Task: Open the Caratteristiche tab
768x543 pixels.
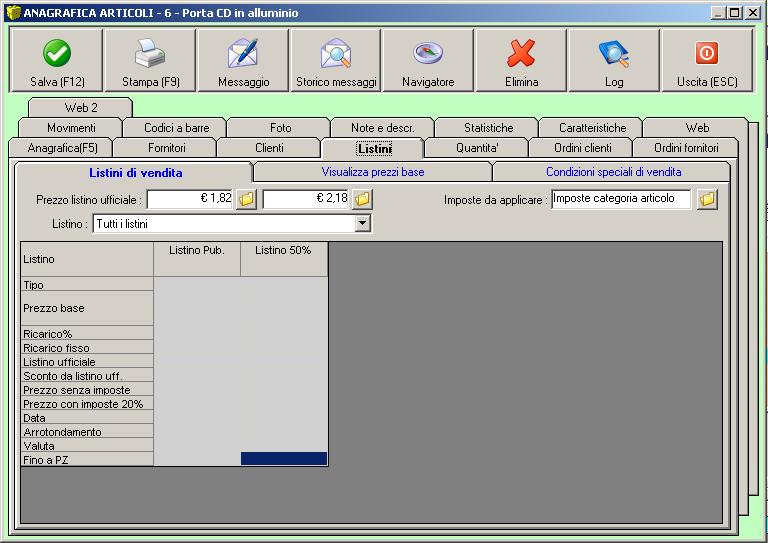Action: tap(592, 128)
